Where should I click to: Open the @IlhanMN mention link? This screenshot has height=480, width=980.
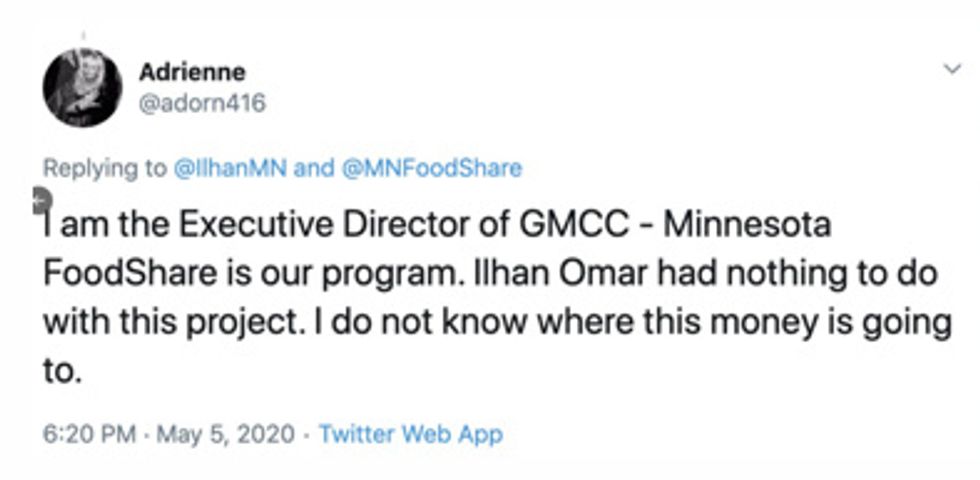[x=231, y=168]
